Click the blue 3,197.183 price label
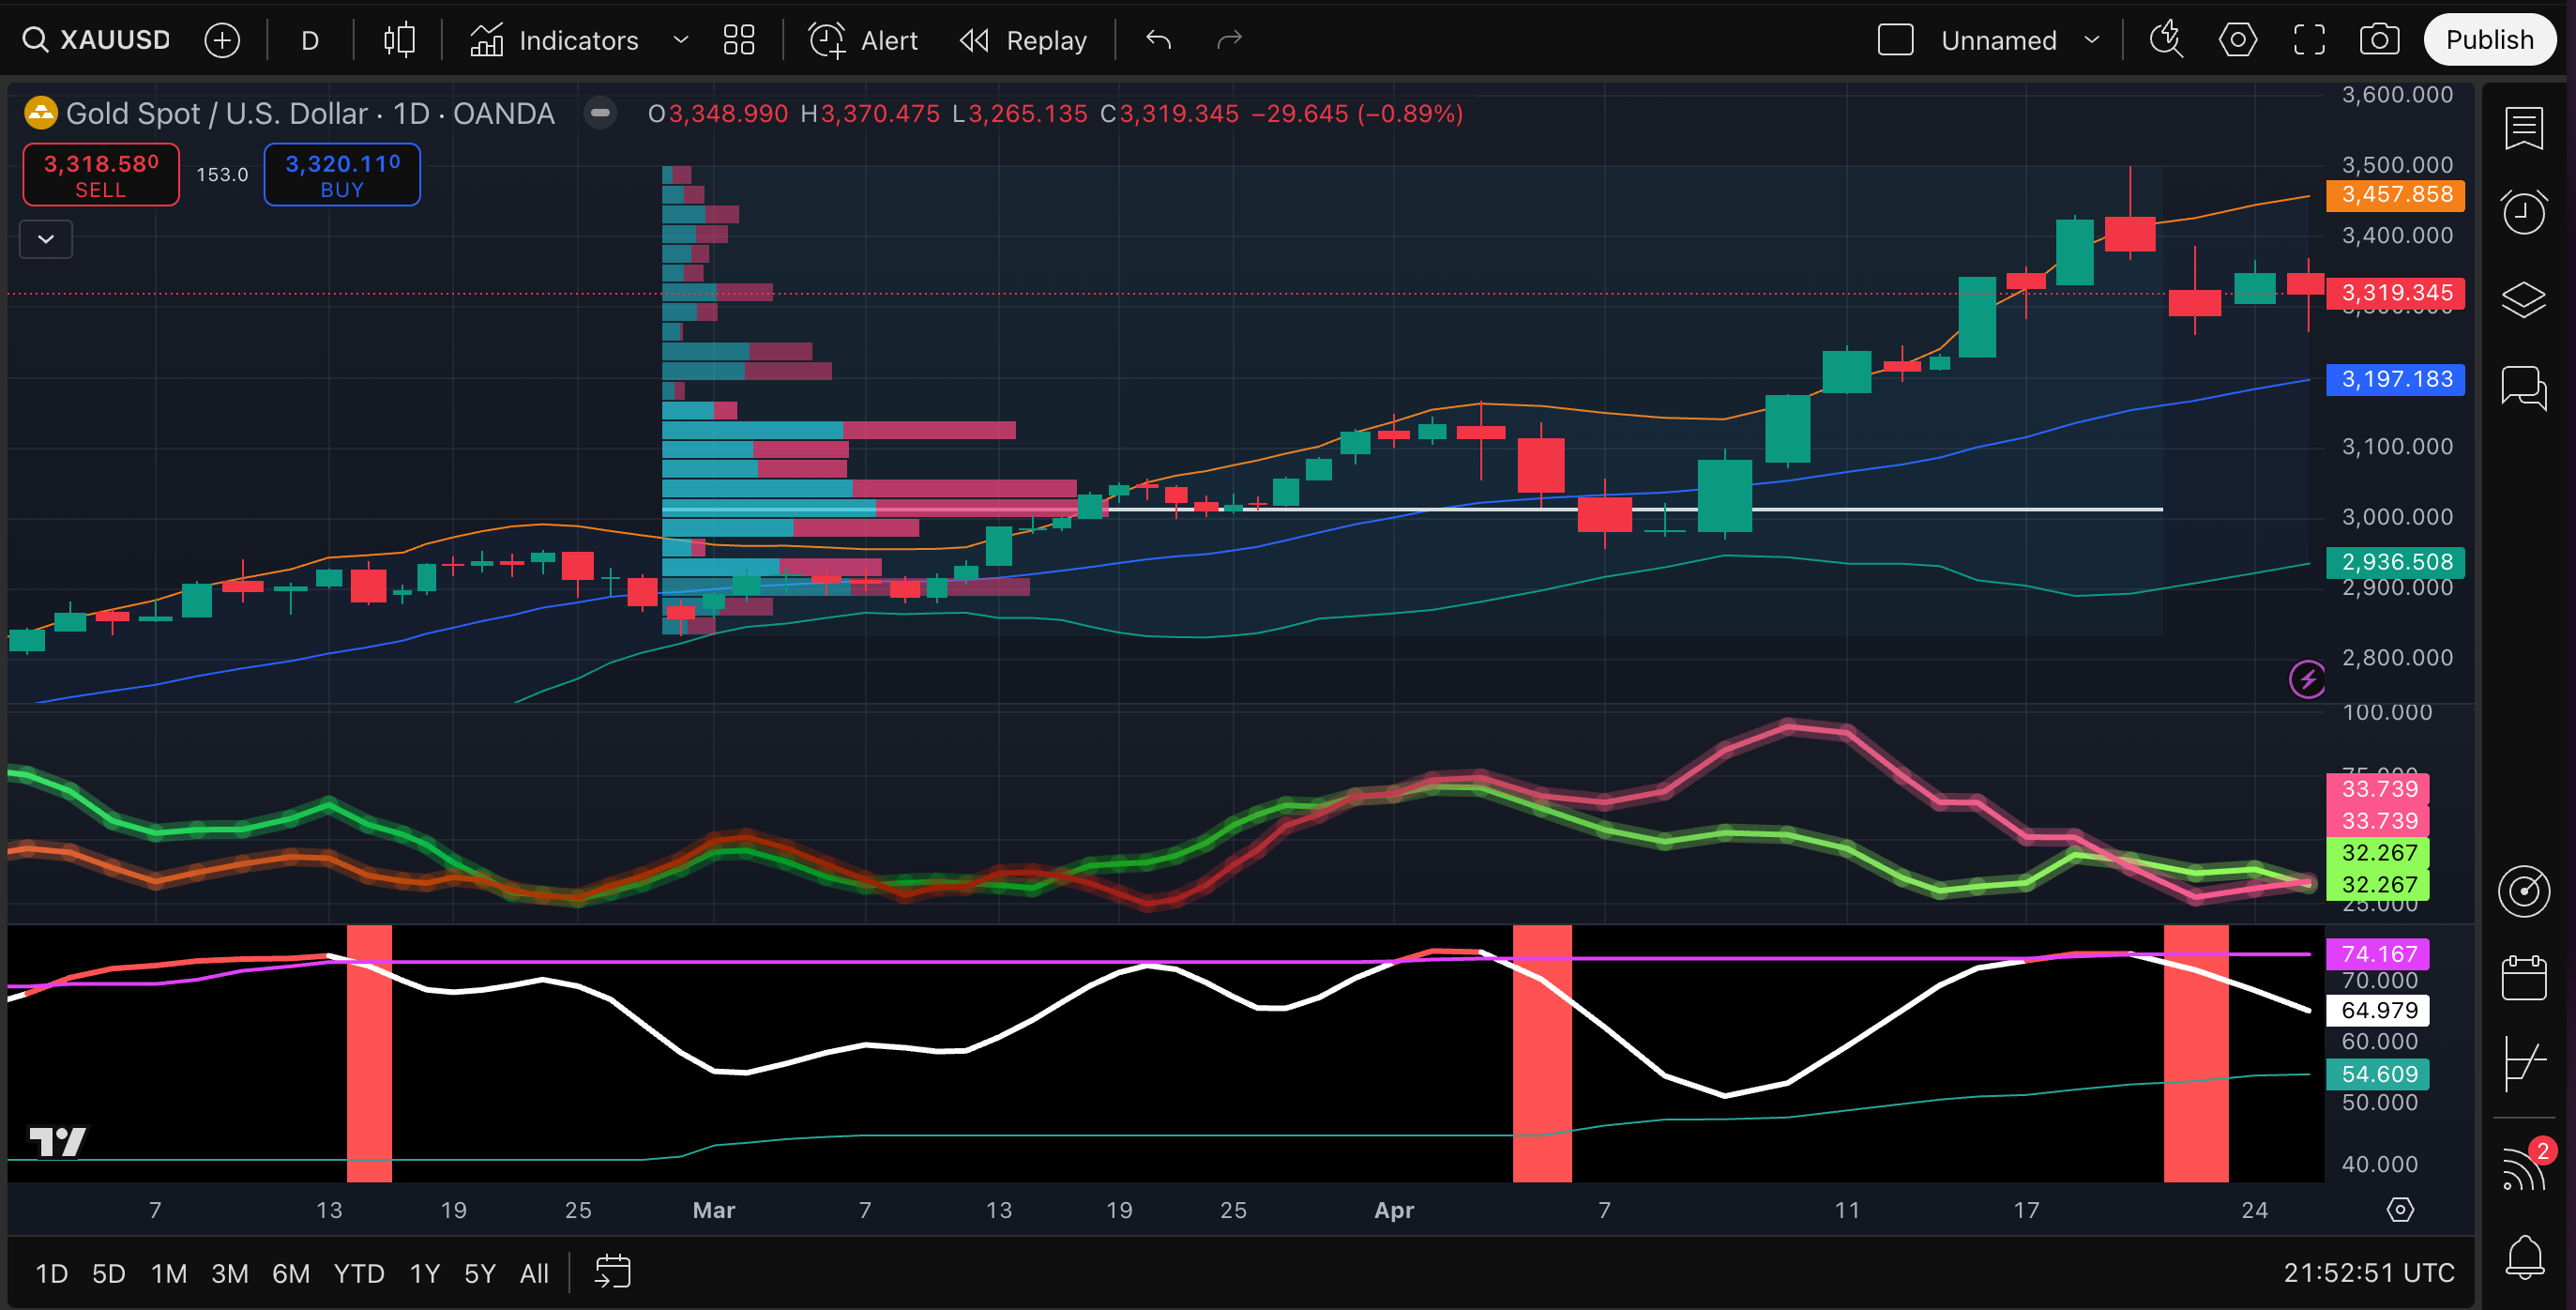This screenshot has width=2576, height=1310. 2396,379
